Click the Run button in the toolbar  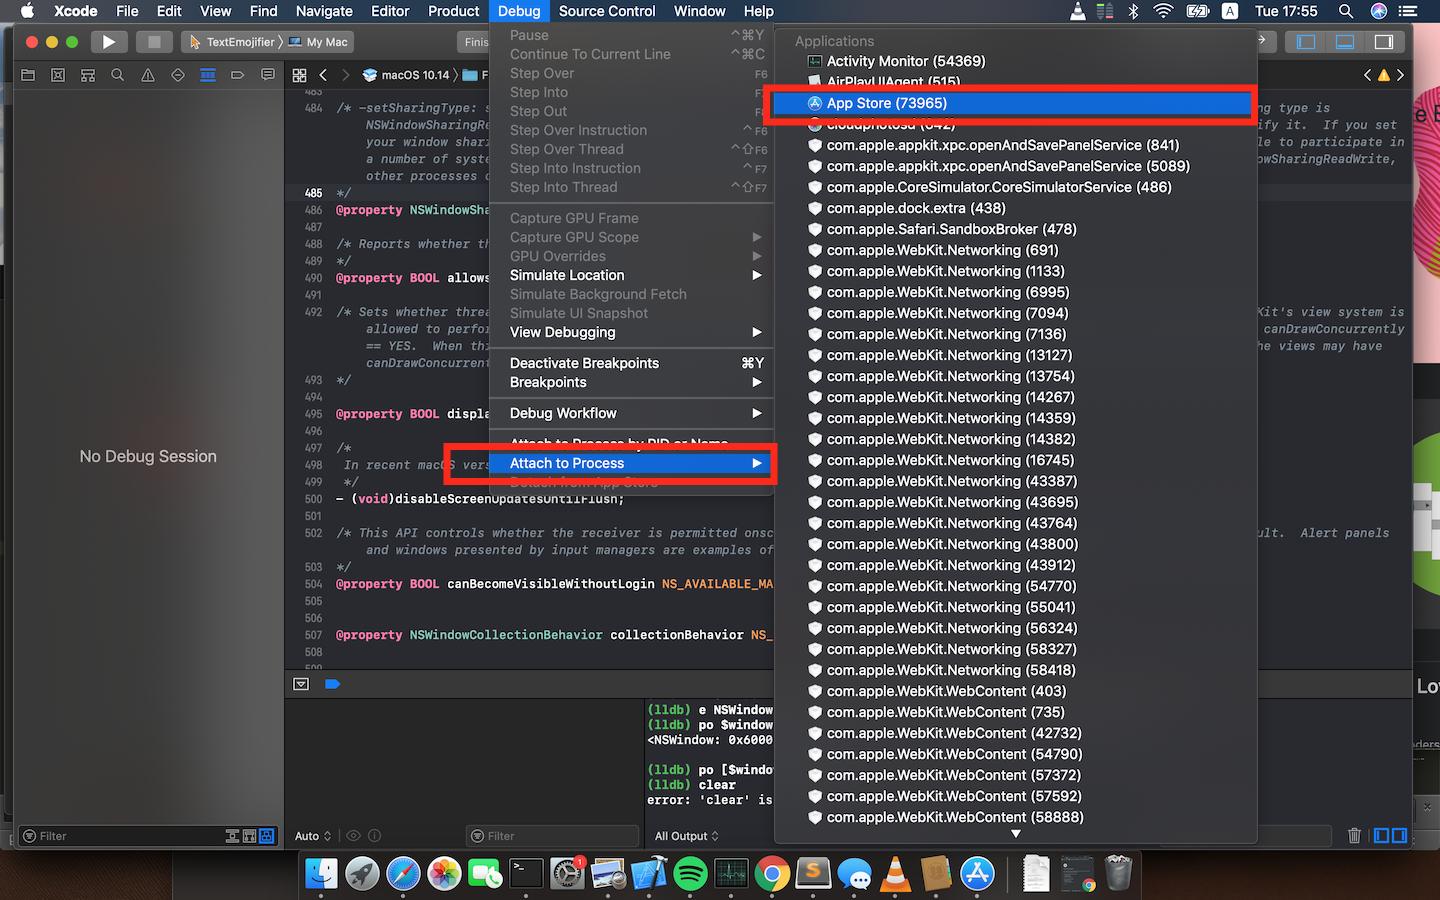click(109, 41)
